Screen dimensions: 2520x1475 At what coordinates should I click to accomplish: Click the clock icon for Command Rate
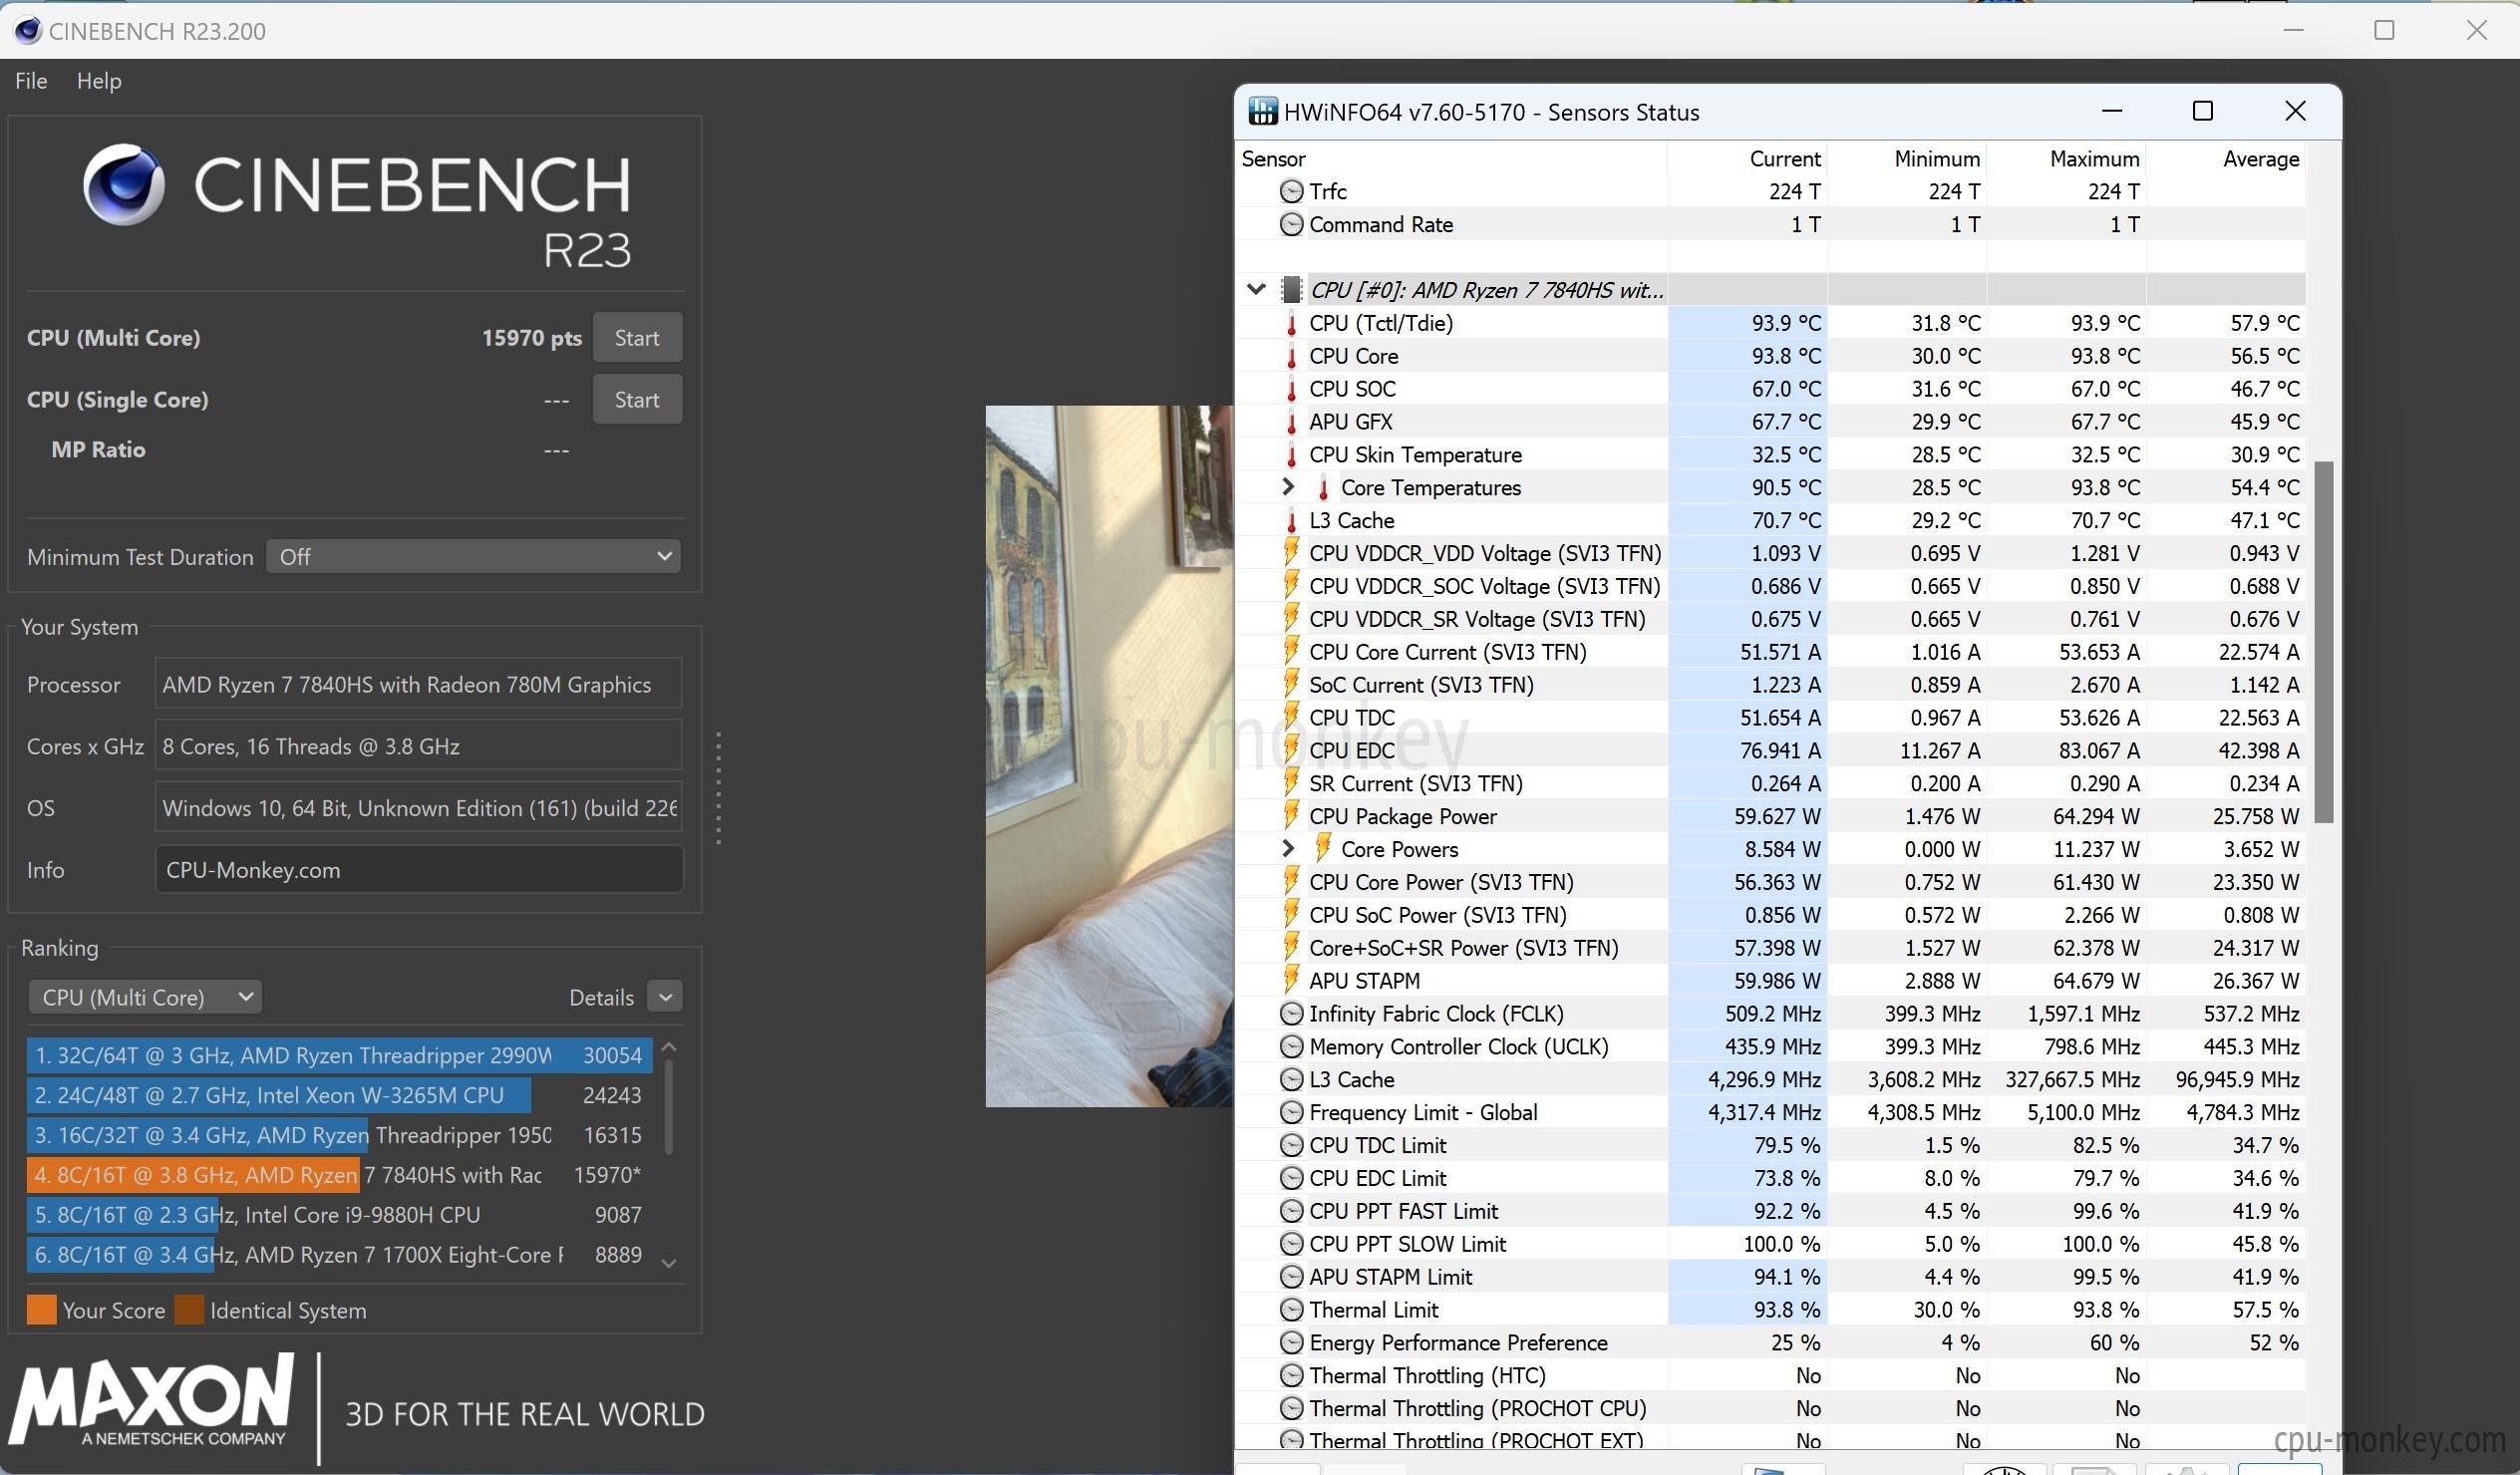click(1292, 224)
